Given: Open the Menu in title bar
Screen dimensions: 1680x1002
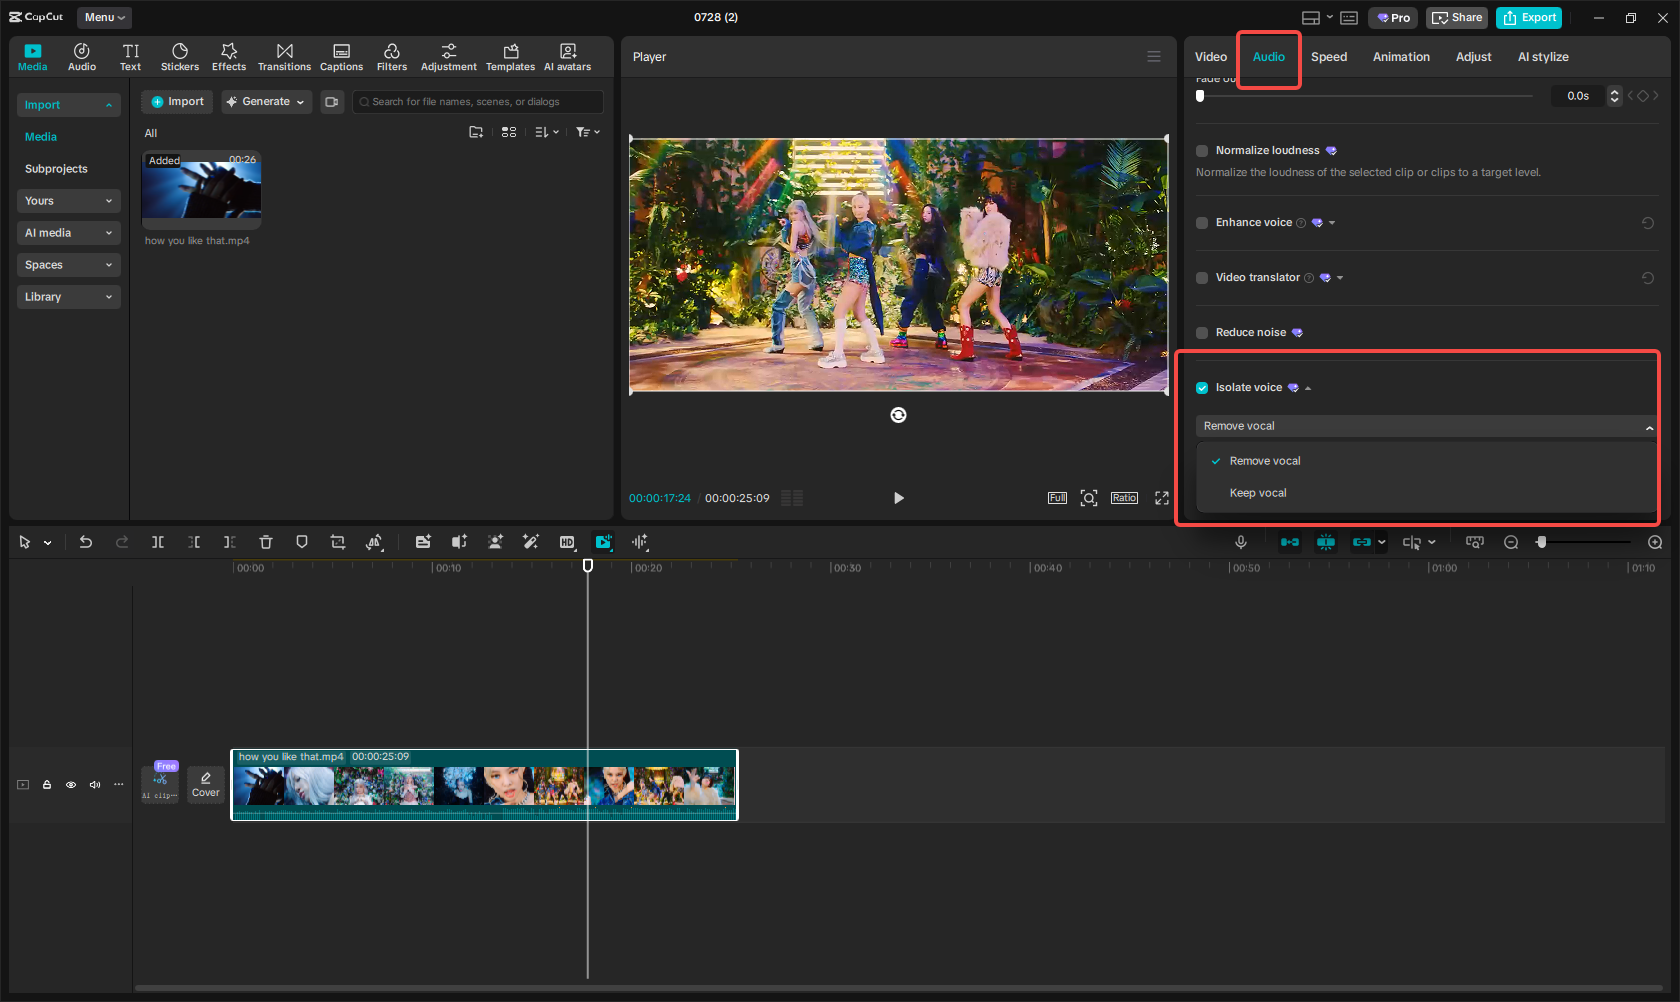Looking at the screenshot, I should click(x=104, y=17).
